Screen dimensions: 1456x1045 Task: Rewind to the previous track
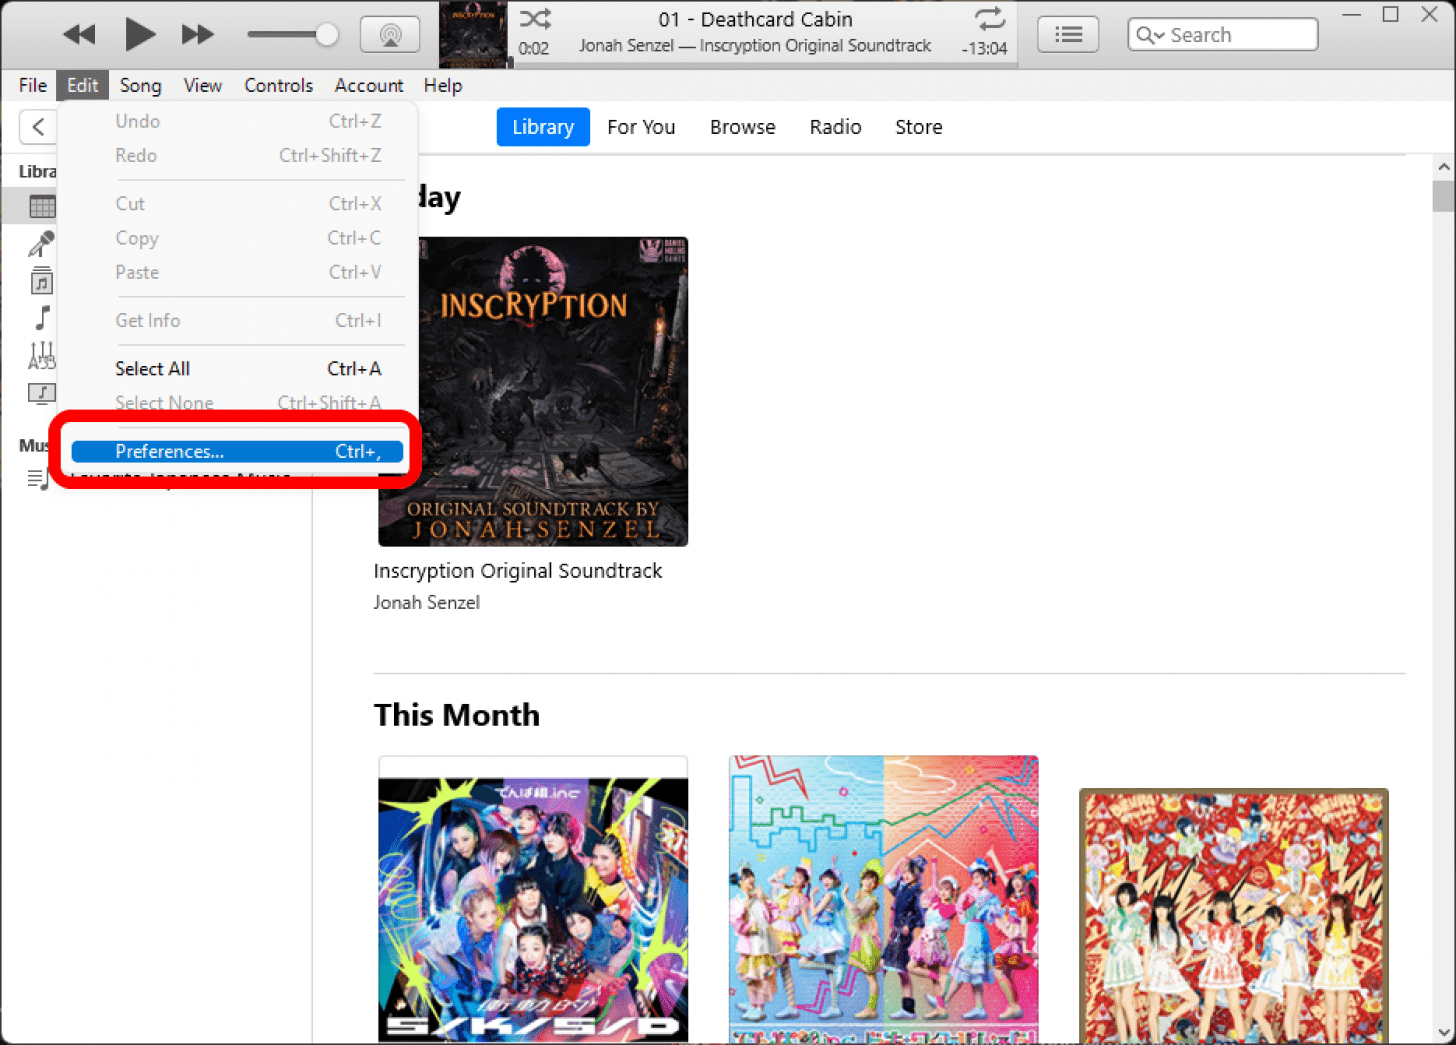coord(79,35)
